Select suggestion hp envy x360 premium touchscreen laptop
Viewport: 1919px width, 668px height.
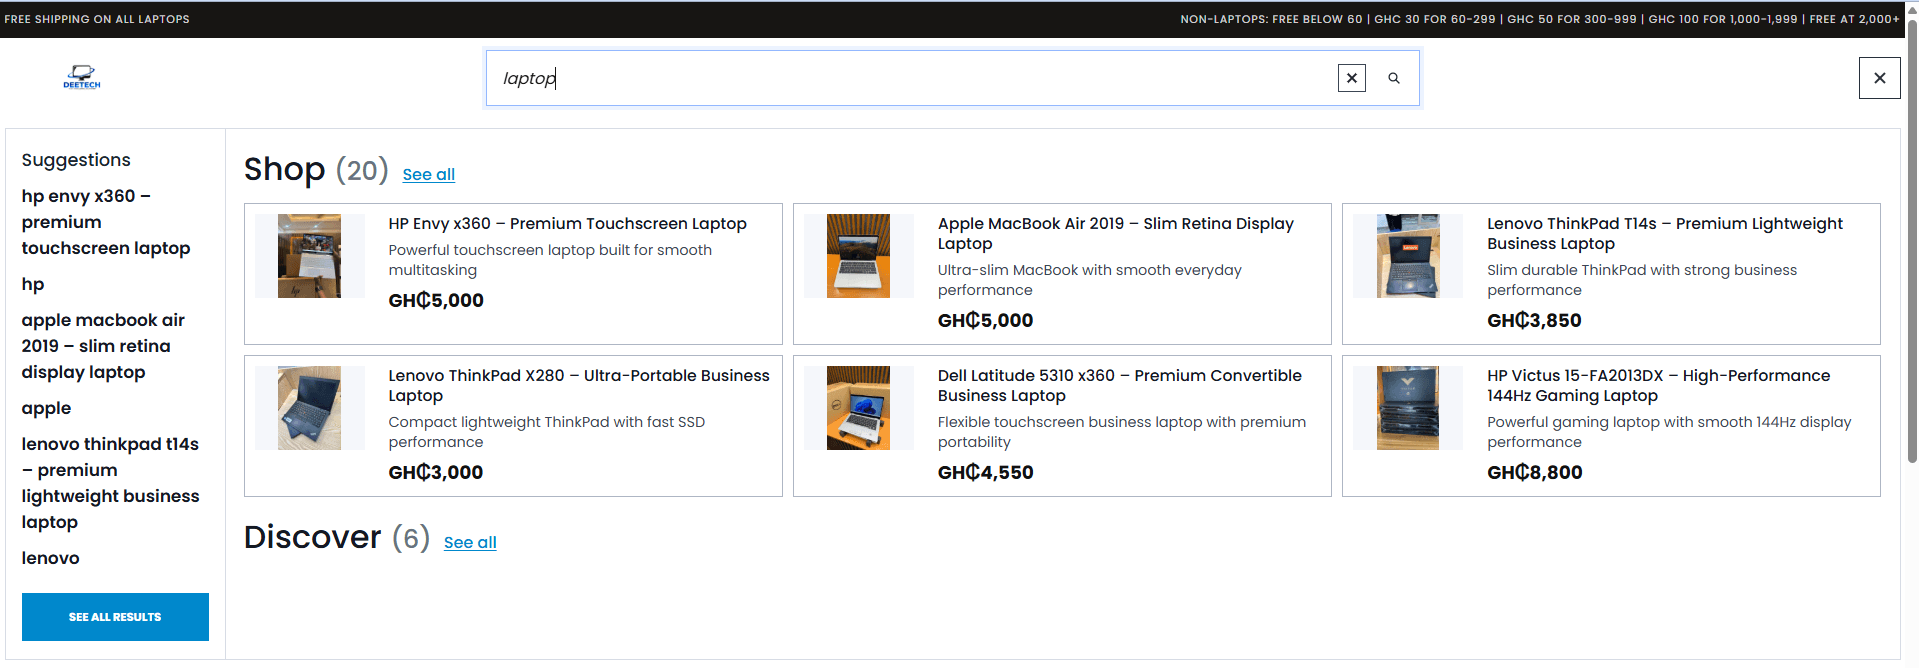click(106, 222)
